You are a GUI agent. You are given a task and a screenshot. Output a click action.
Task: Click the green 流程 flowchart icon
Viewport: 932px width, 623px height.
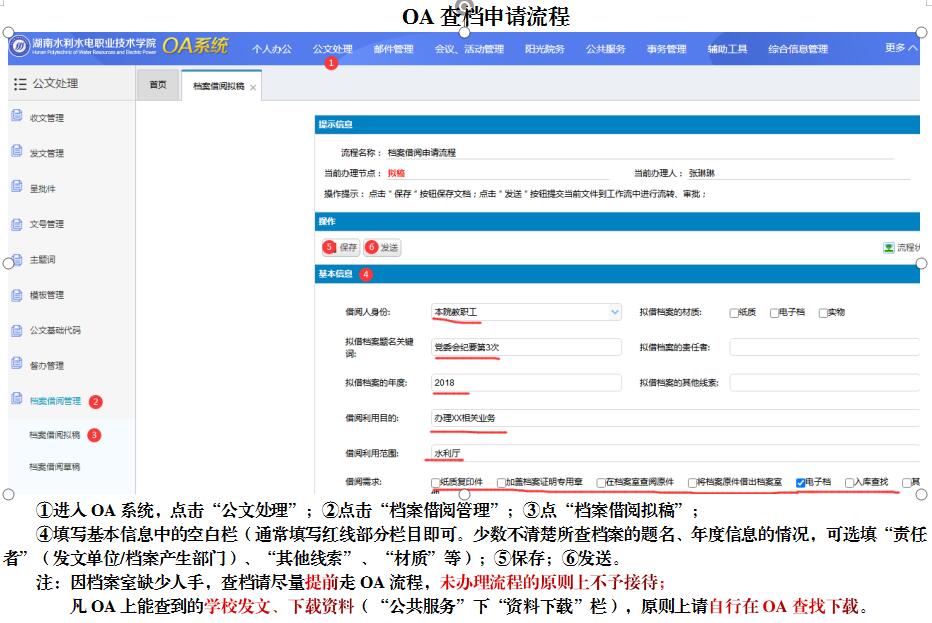pos(889,247)
